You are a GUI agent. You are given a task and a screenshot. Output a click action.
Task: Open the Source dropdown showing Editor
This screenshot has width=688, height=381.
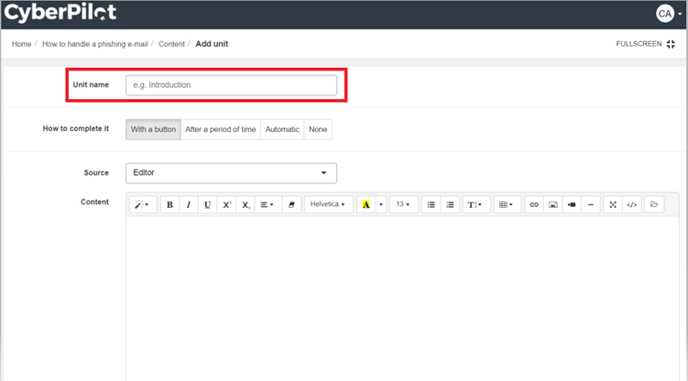pyautogui.click(x=231, y=173)
